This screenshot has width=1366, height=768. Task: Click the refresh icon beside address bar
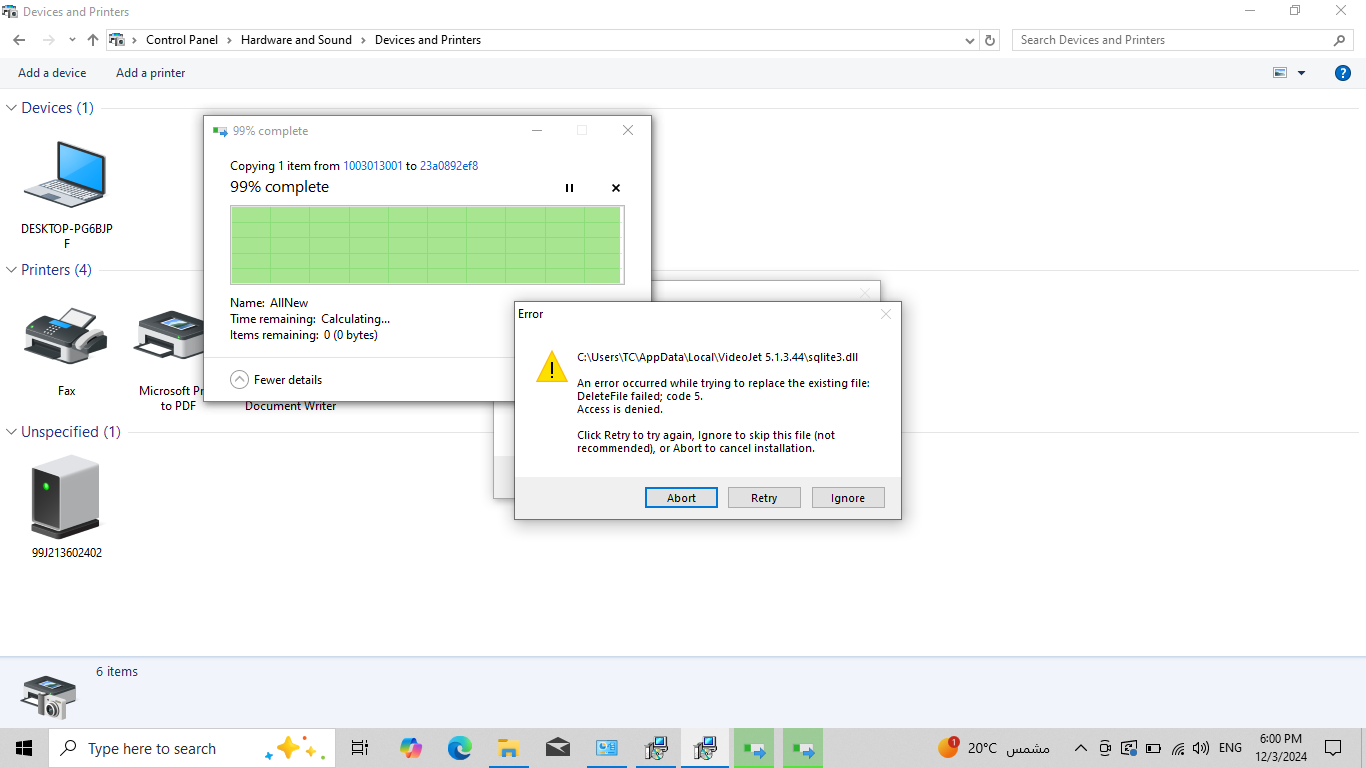[x=990, y=40]
